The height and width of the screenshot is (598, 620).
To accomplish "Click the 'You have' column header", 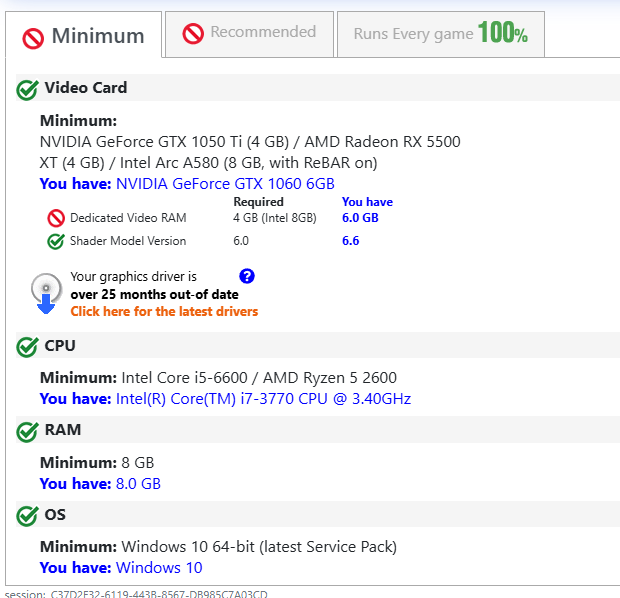I will [367, 202].
